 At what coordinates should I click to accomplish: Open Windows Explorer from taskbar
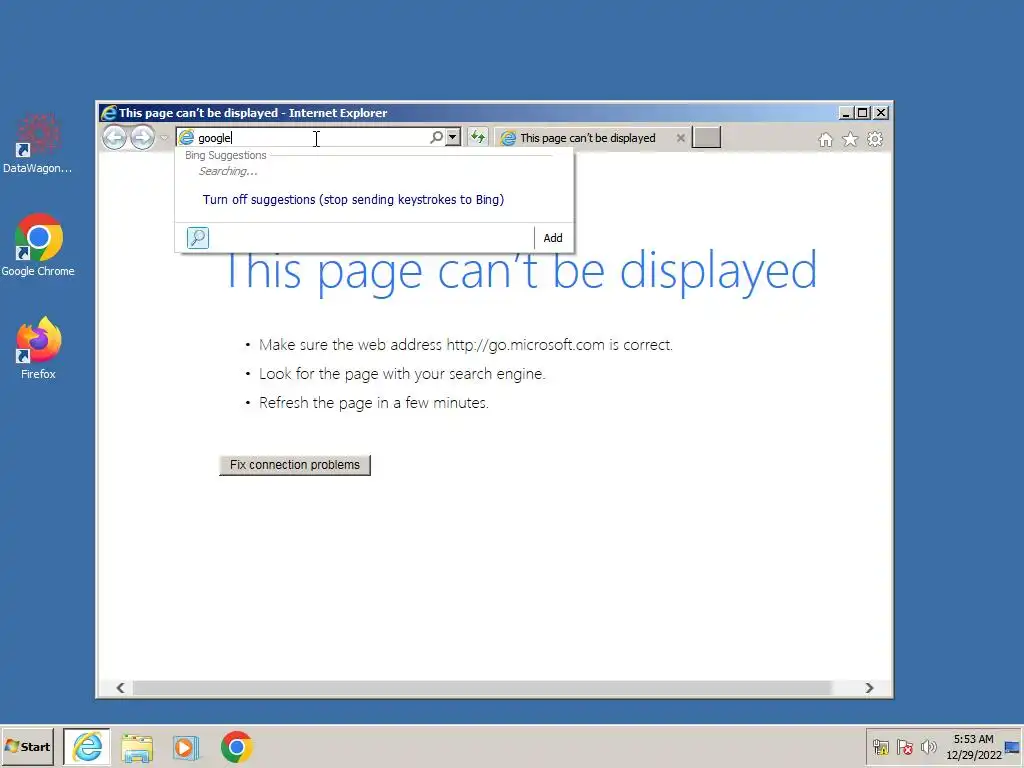point(136,747)
